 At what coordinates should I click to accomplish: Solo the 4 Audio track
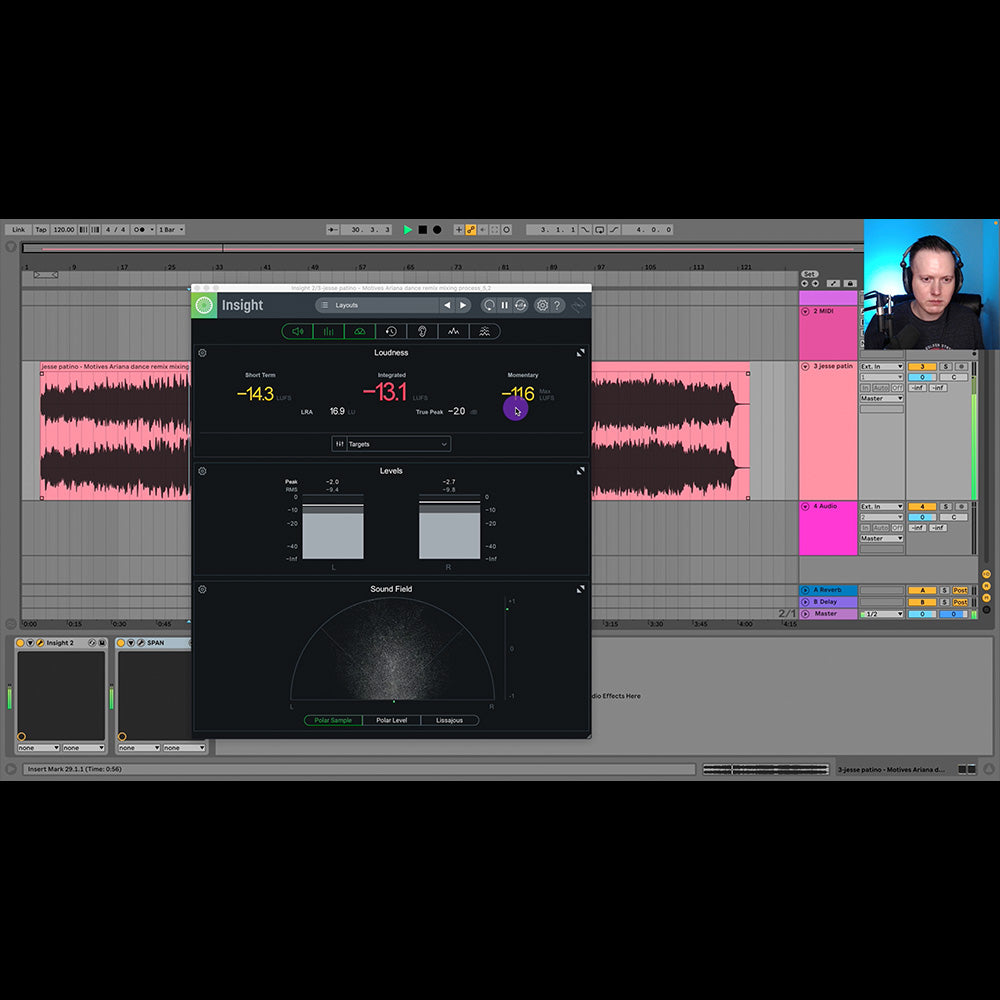tap(946, 507)
